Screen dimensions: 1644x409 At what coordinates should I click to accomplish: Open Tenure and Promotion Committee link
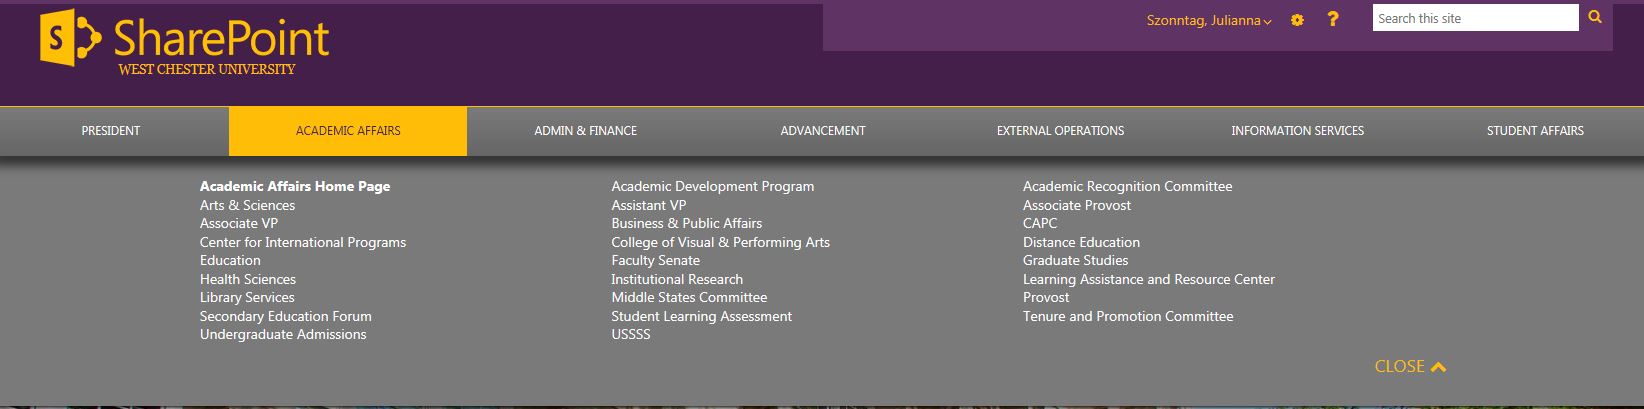click(1128, 316)
